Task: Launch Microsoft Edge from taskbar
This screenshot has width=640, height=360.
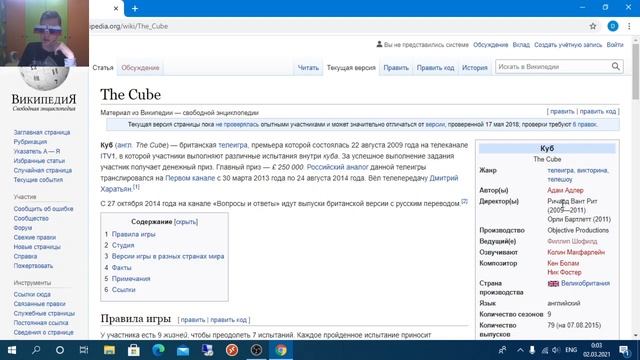Action: [x=158, y=350]
